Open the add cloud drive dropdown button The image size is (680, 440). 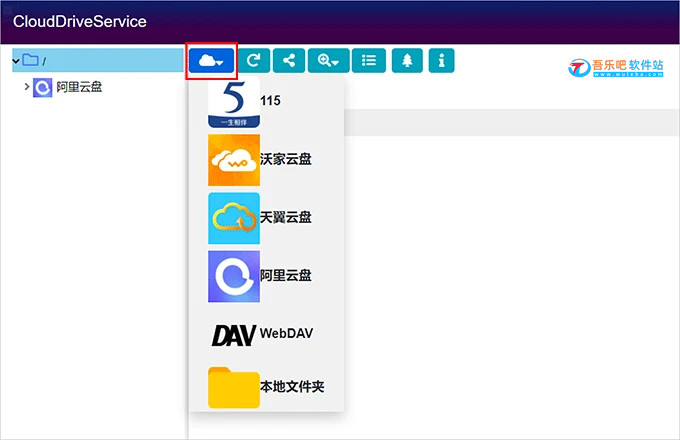pyautogui.click(x=211, y=61)
